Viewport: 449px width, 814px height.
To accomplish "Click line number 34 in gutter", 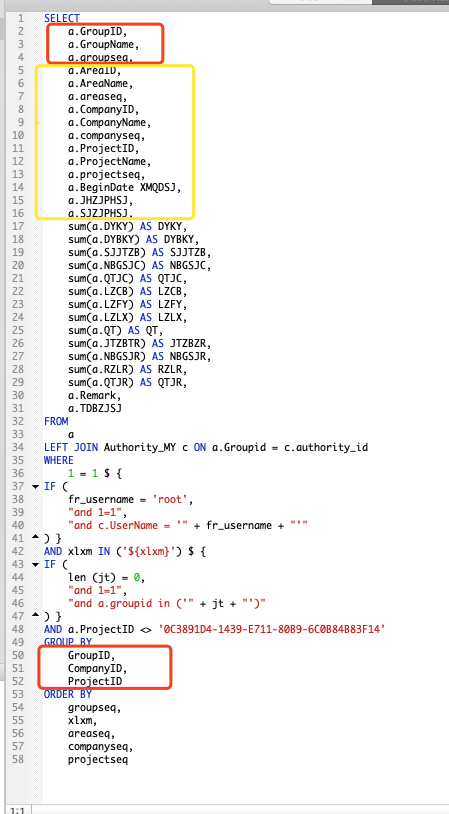I will [x=19, y=447].
